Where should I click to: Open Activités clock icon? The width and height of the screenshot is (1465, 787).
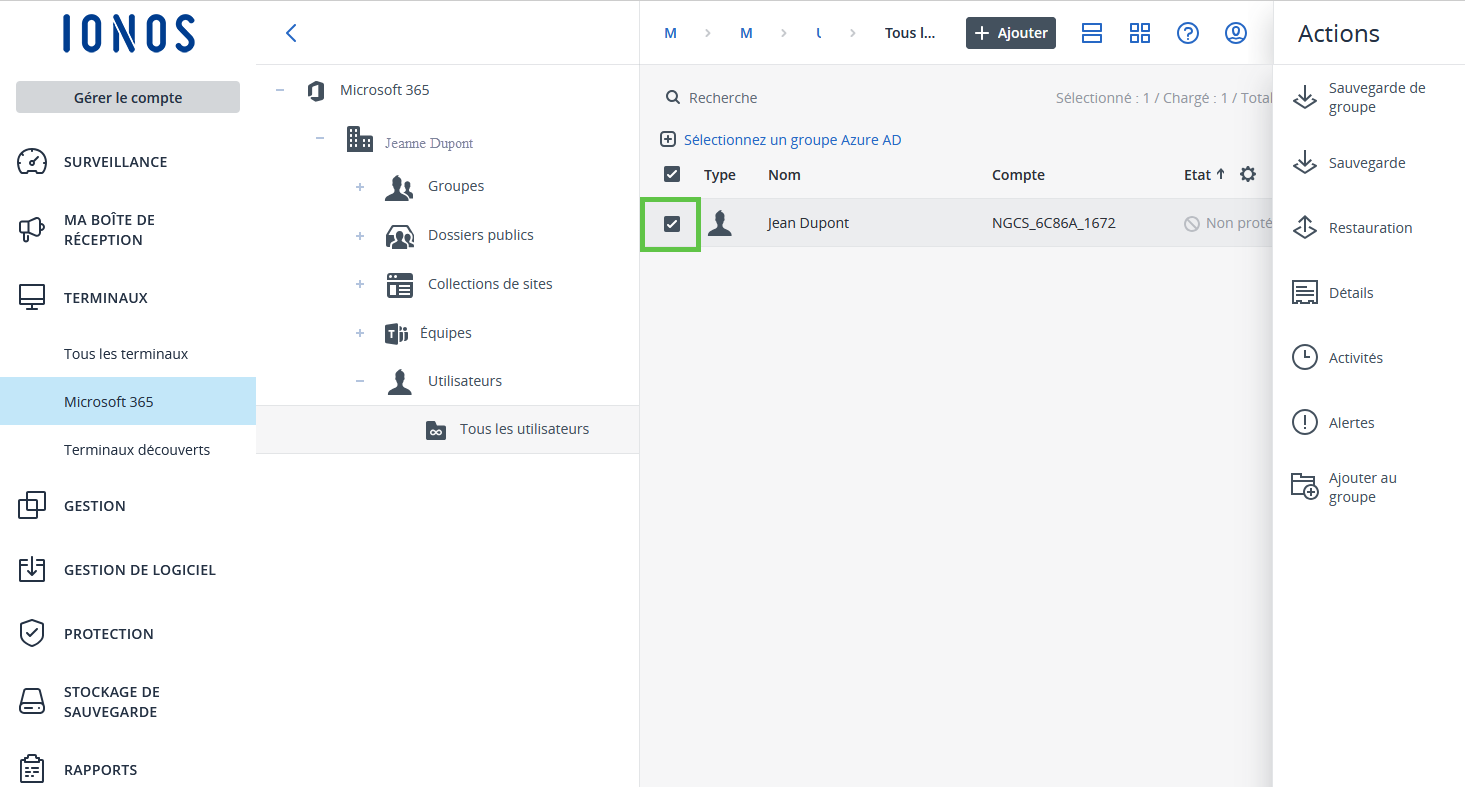(1305, 358)
